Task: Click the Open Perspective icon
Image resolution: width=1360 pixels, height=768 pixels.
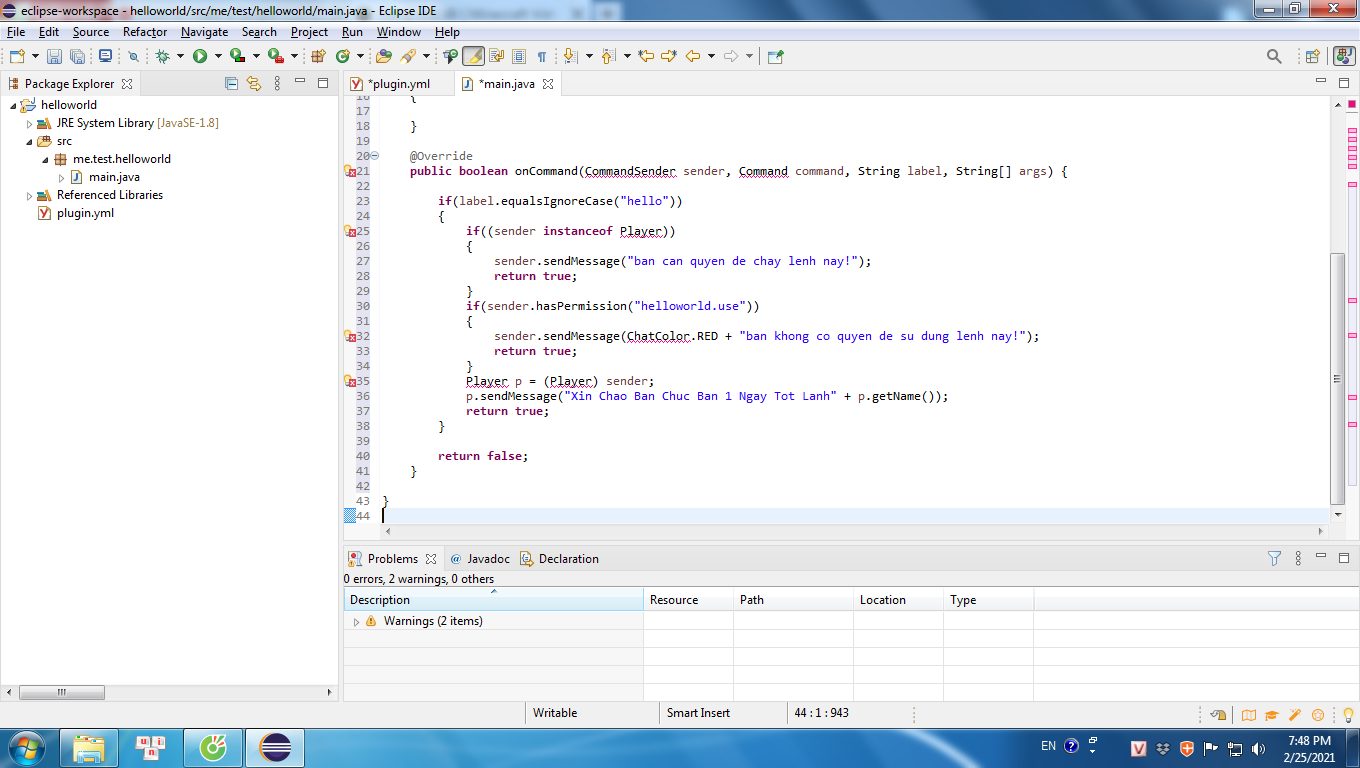Action: (1313, 56)
